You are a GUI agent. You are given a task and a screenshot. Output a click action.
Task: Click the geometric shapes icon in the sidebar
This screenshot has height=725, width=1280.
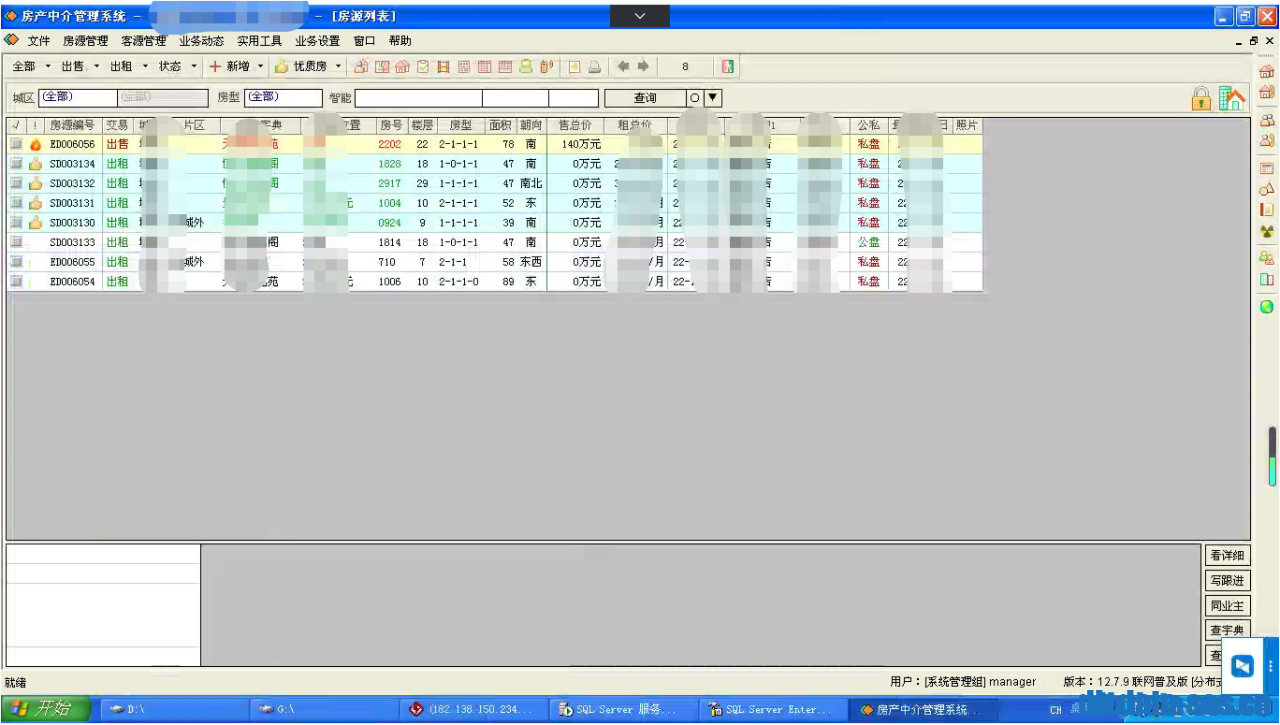[1267, 189]
